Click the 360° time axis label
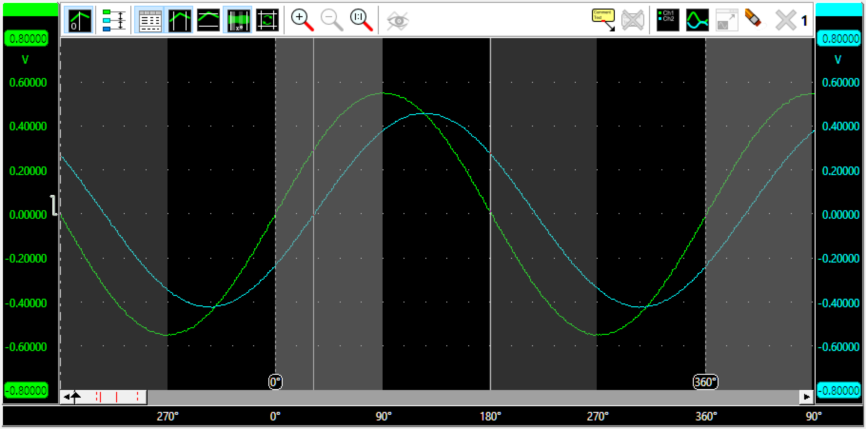 tap(706, 417)
